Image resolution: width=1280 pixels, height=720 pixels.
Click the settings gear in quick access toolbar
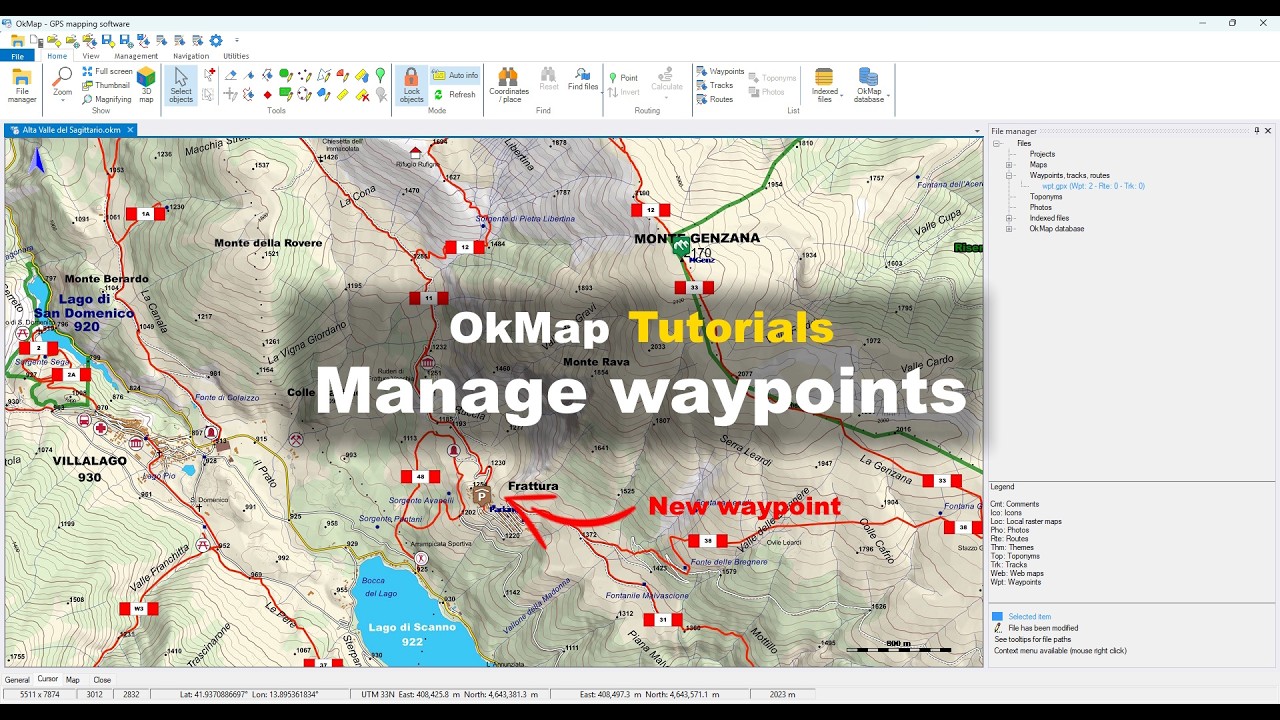coord(215,41)
